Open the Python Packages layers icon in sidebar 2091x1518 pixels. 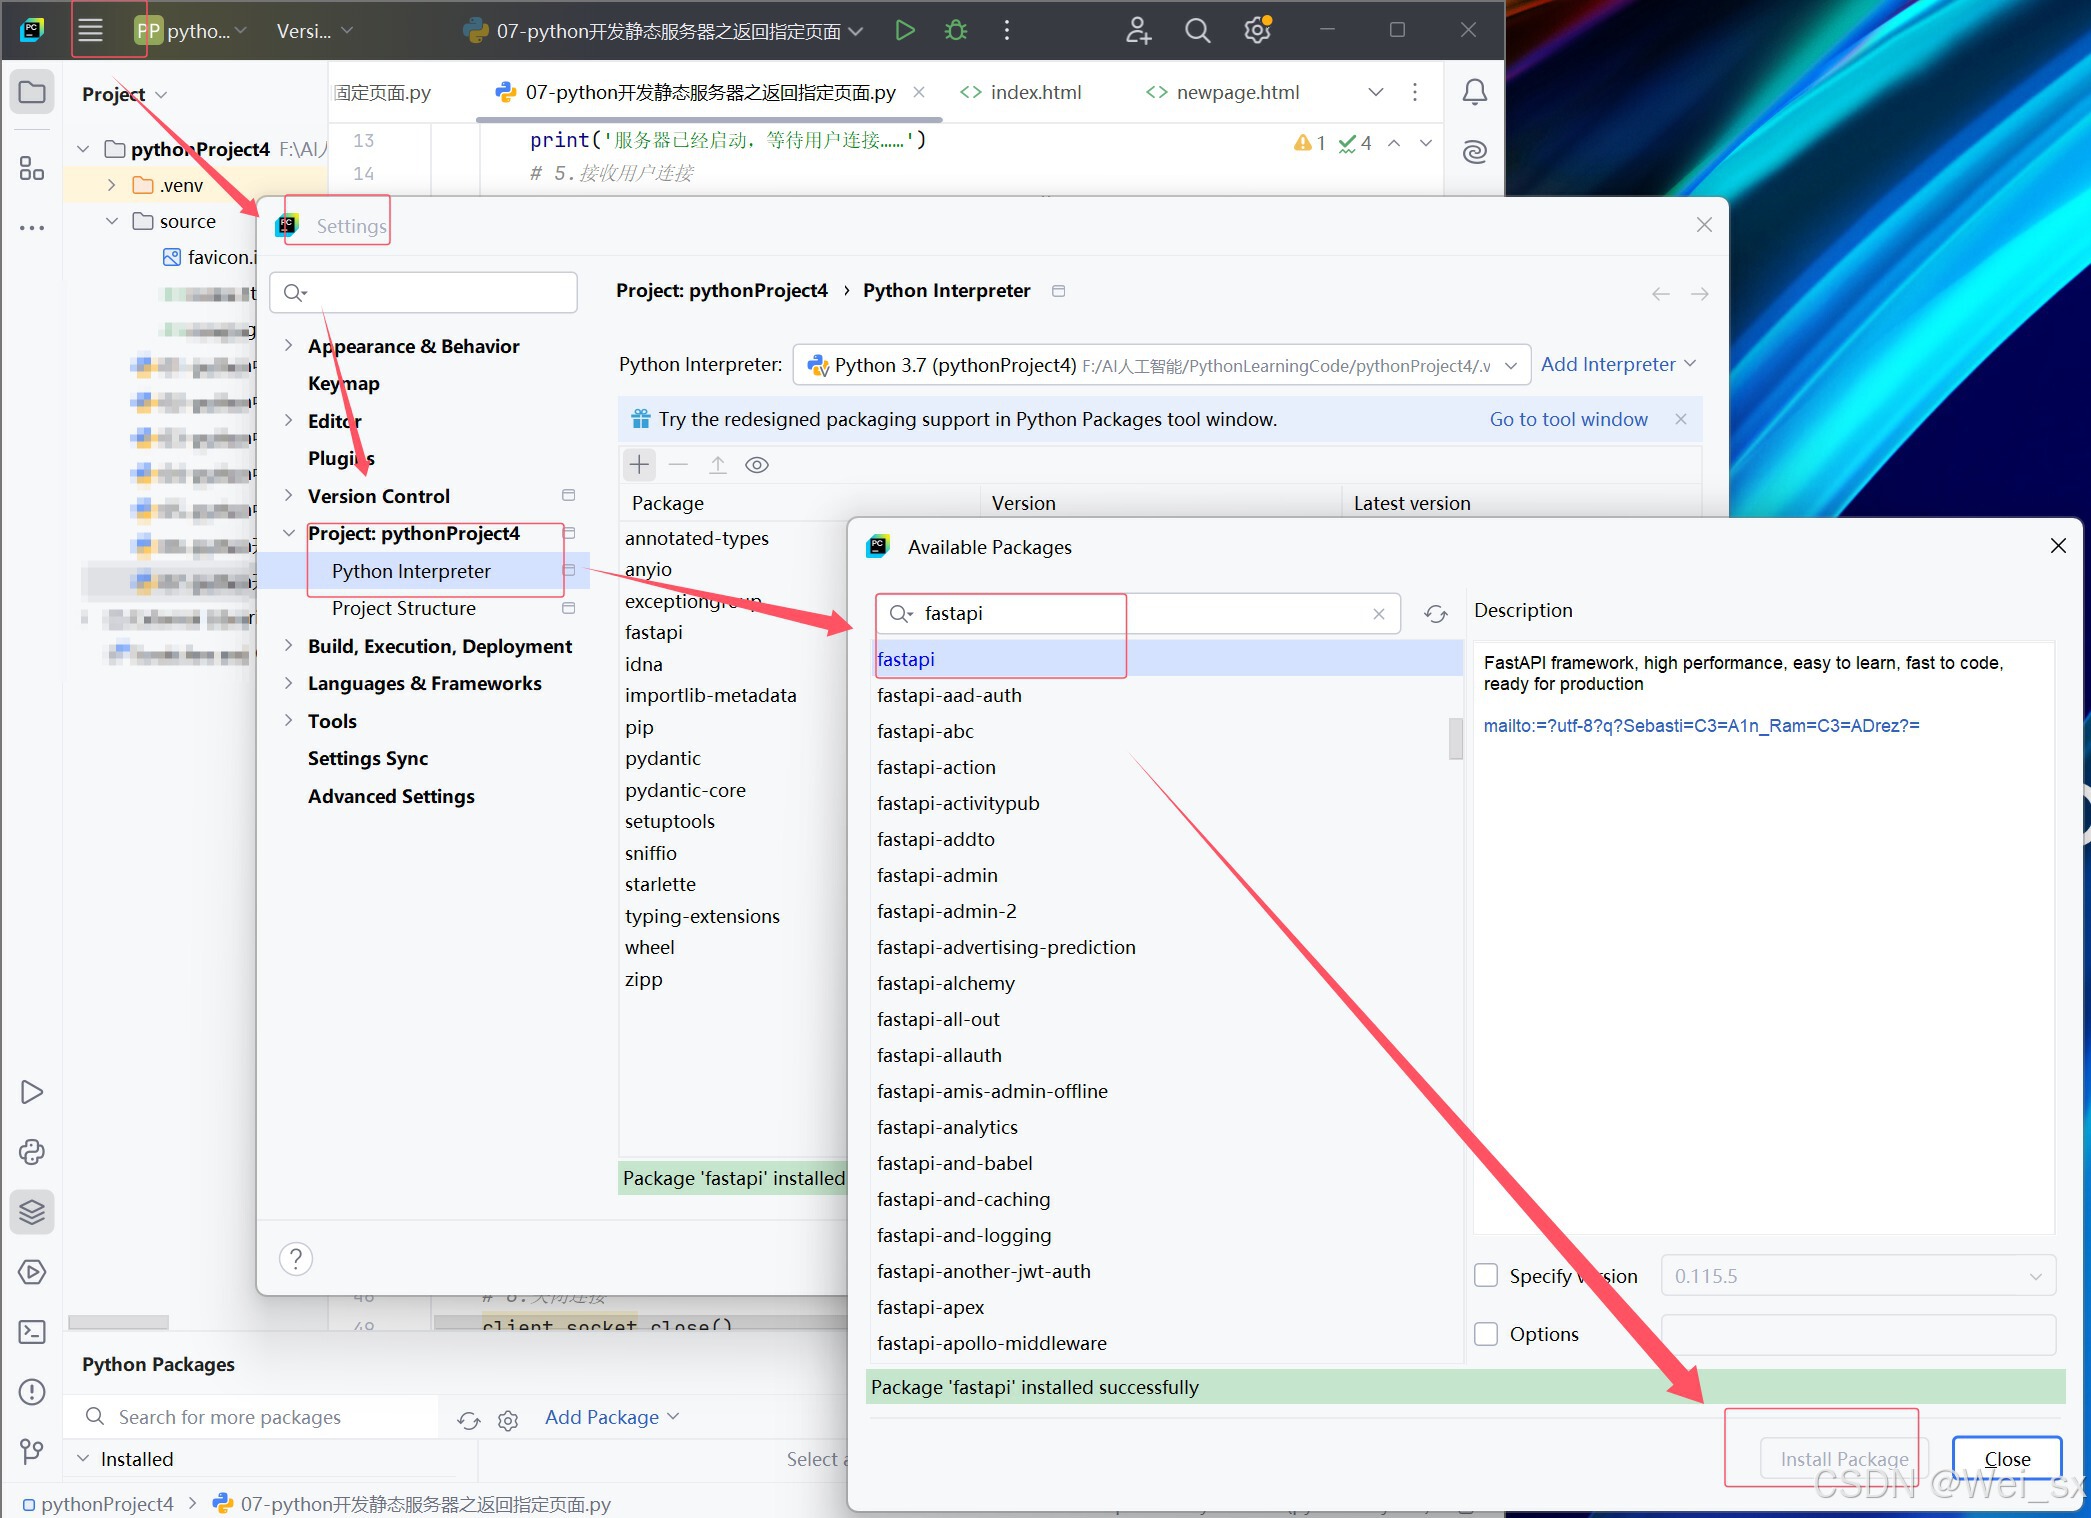[x=32, y=1212]
